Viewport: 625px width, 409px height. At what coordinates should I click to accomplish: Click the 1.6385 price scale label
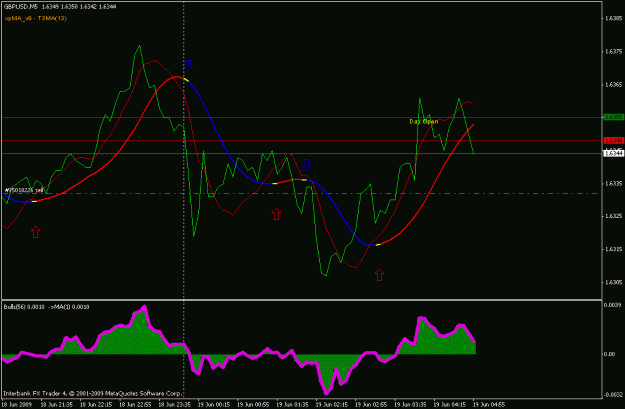pos(613,18)
